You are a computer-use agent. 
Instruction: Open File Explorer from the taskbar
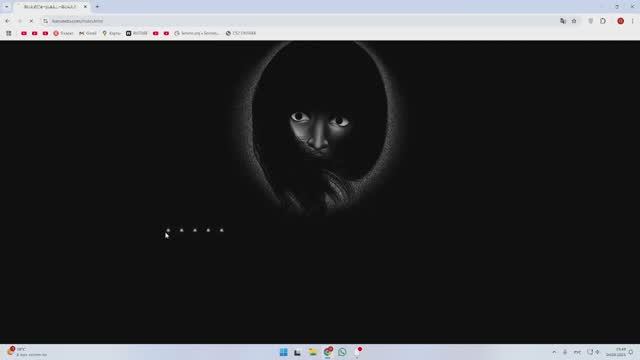(x=313, y=352)
